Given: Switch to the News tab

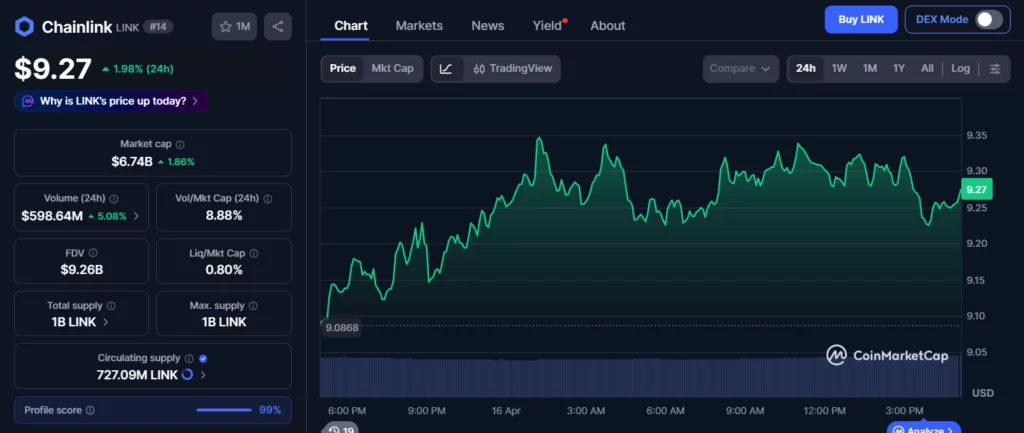Looking at the screenshot, I should tap(488, 25).
